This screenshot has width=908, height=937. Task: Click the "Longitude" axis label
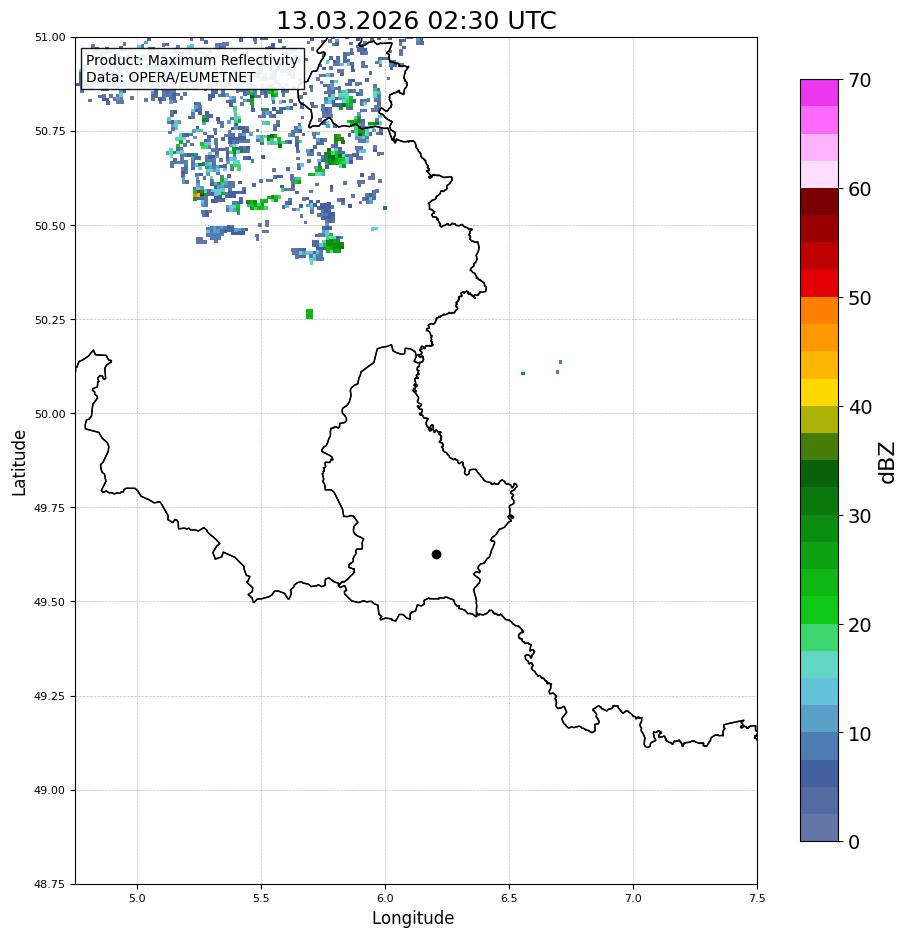(413, 918)
